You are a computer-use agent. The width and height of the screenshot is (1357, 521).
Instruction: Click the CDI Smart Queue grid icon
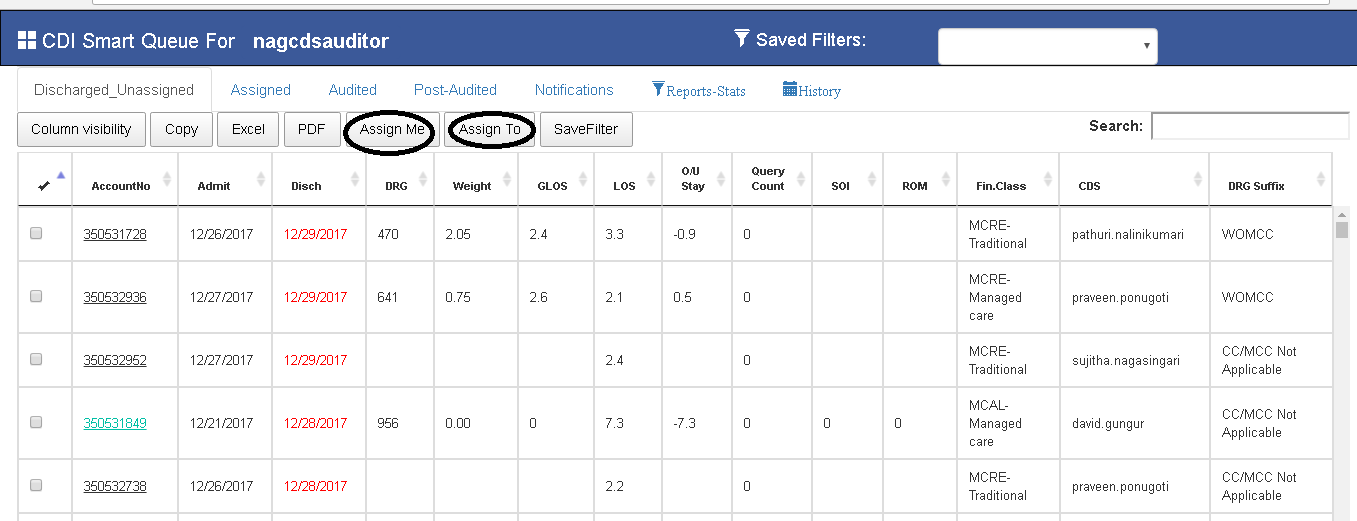click(27, 41)
